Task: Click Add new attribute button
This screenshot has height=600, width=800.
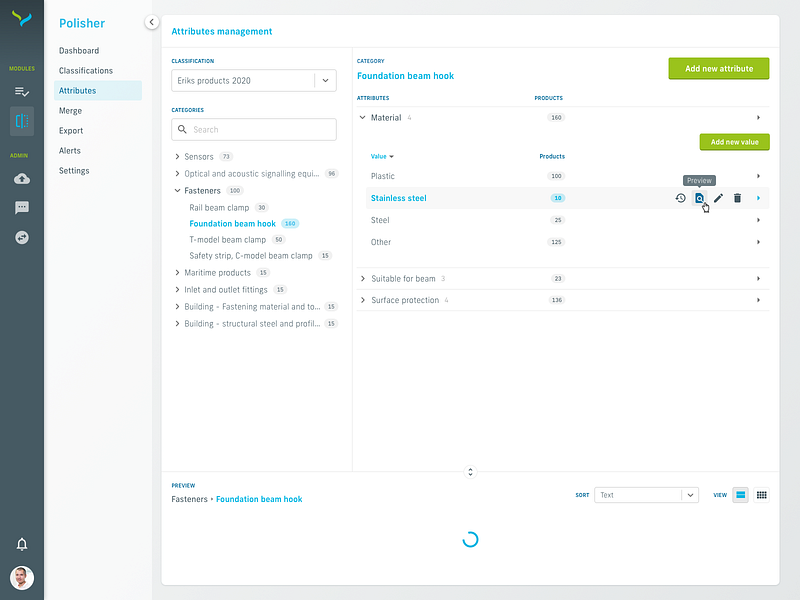Action: (x=718, y=68)
